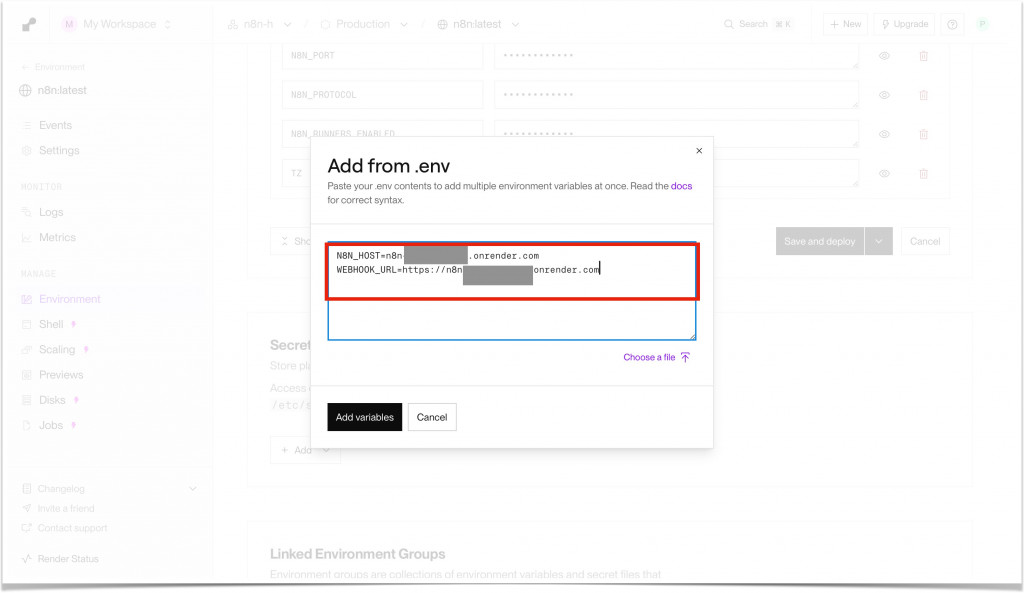Open the user avatar P menu
The height and width of the screenshot is (593, 1024).
(x=982, y=24)
